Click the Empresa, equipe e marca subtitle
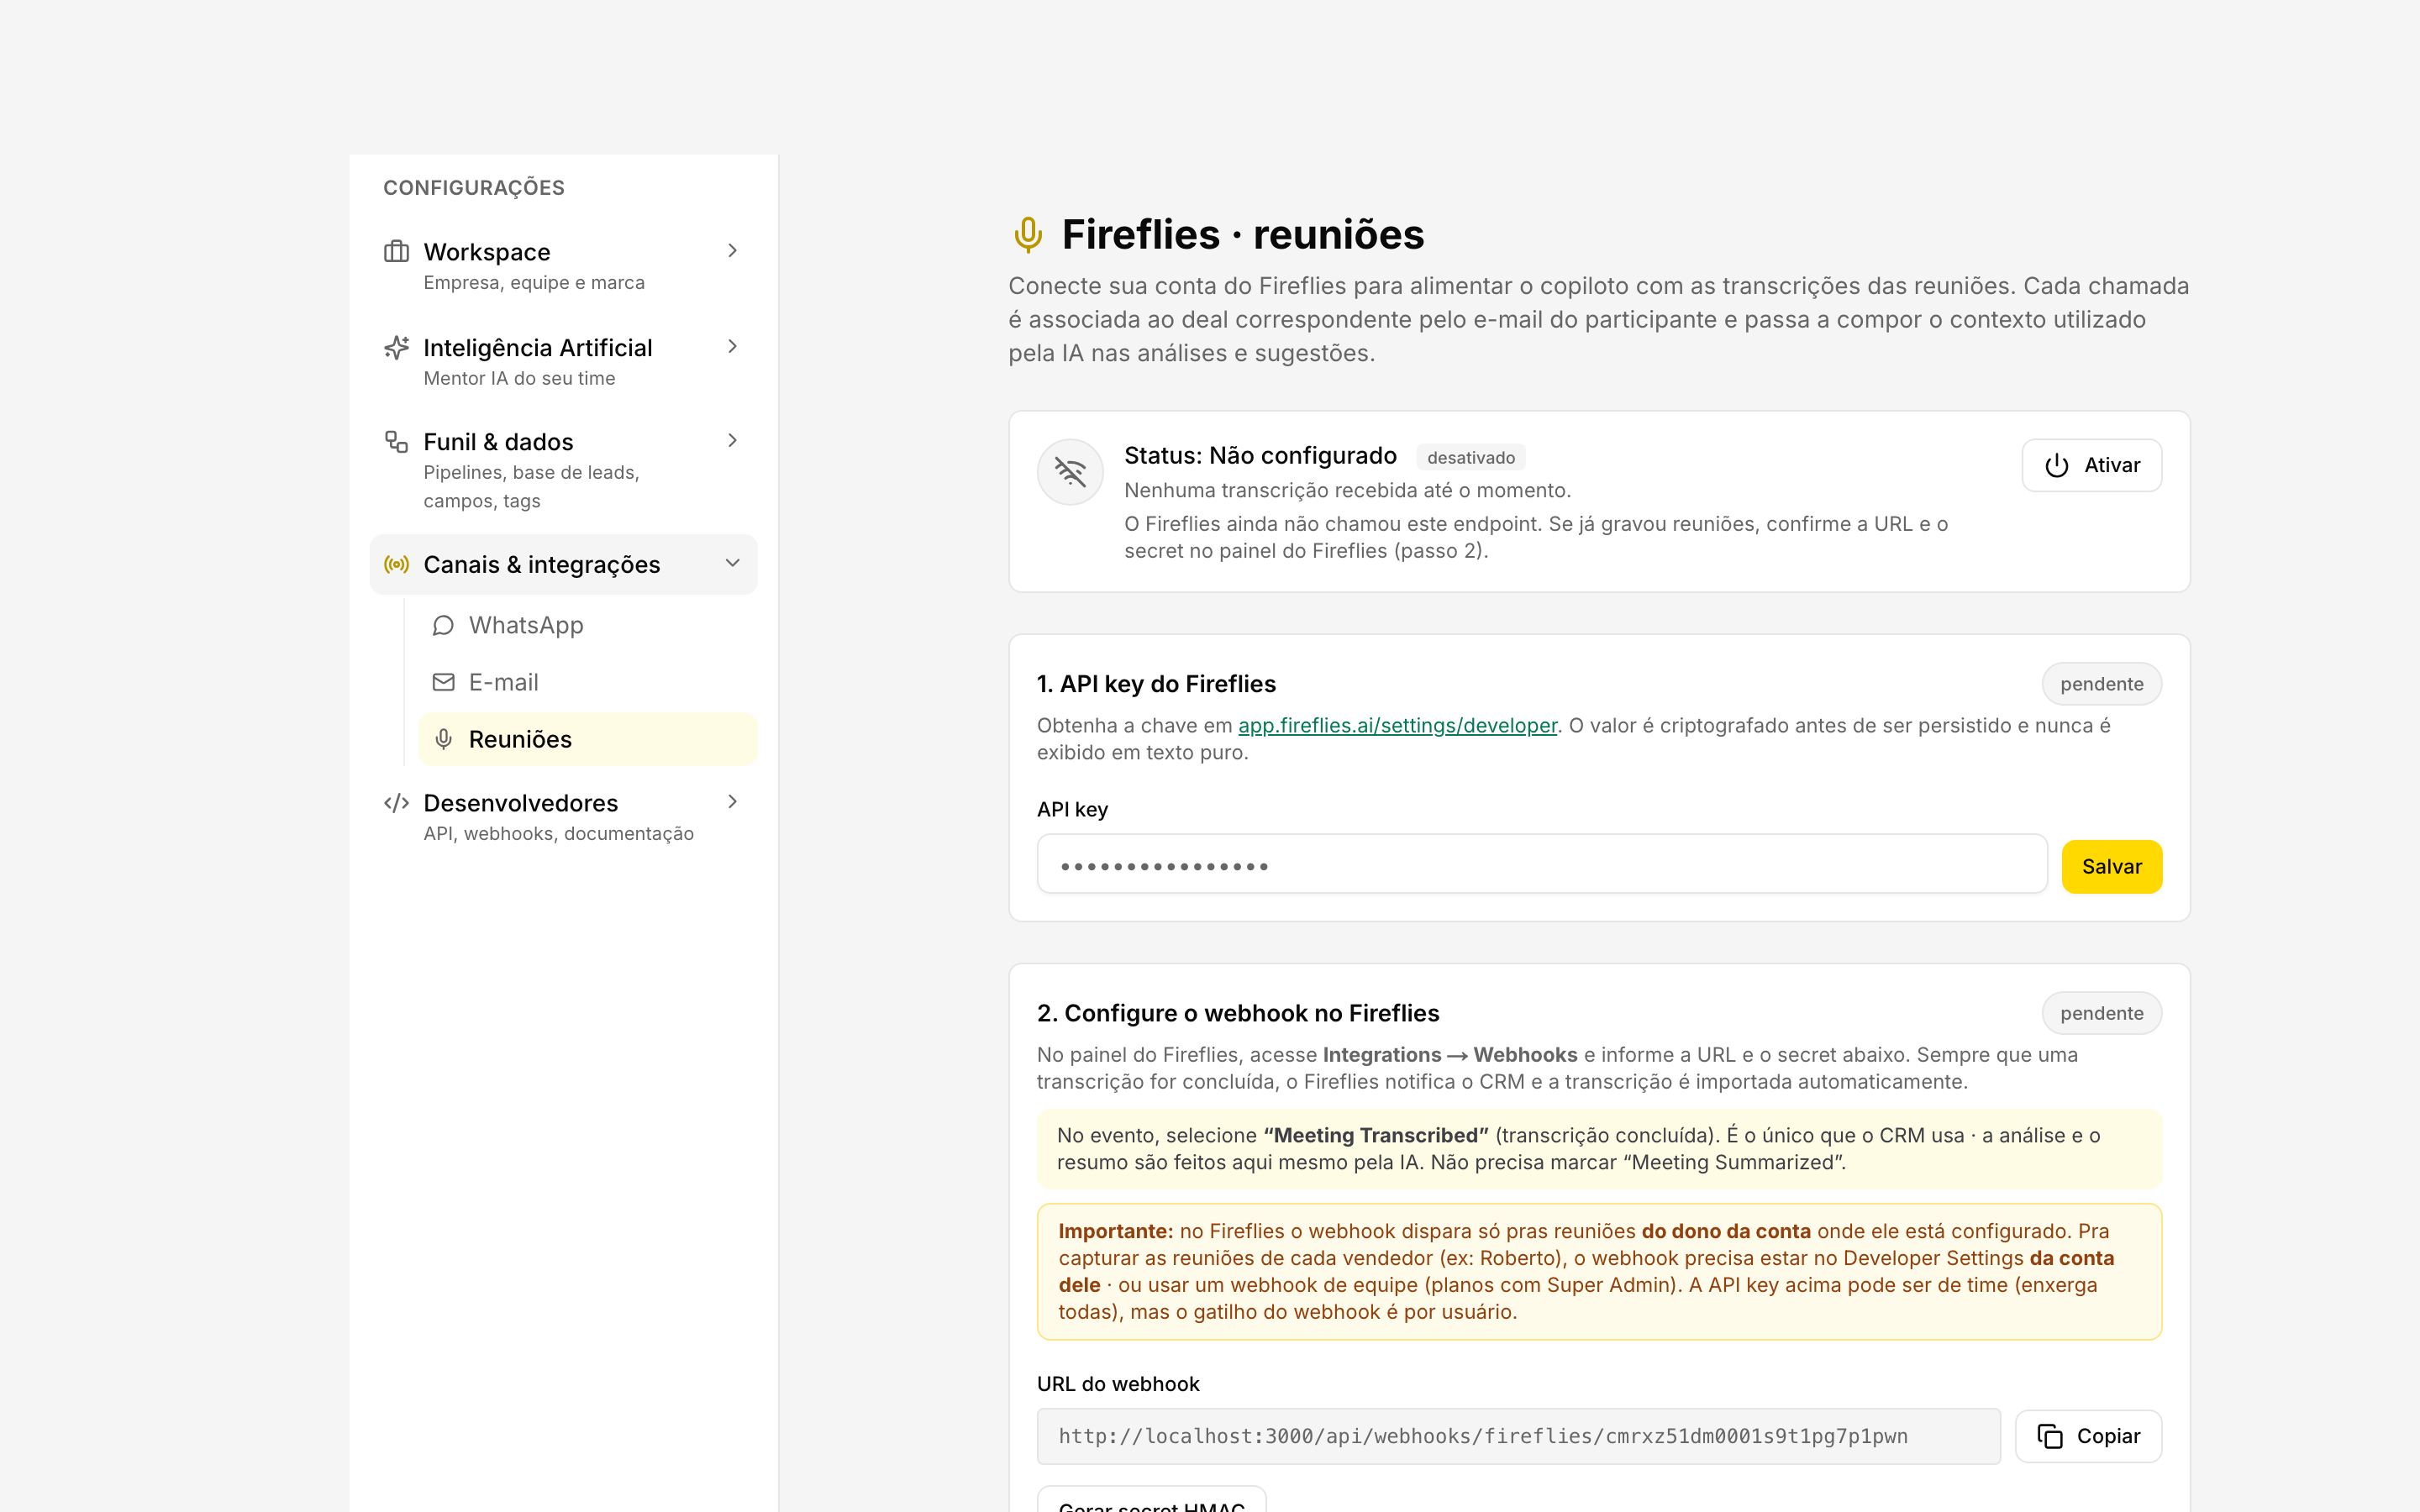The height and width of the screenshot is (1512, 2420). [x=534, y=283]
